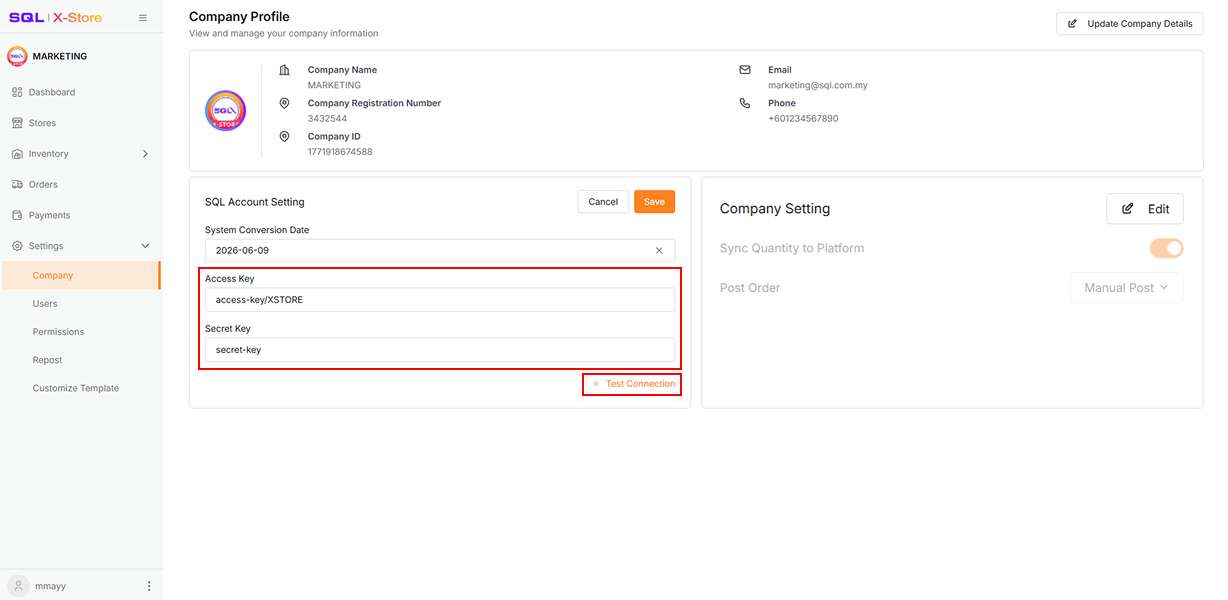The height and width of the screenshot is (600, 1228).
Task: Collapse sidebar using the hamburger menu icon
Action: (x=143, y=18)
